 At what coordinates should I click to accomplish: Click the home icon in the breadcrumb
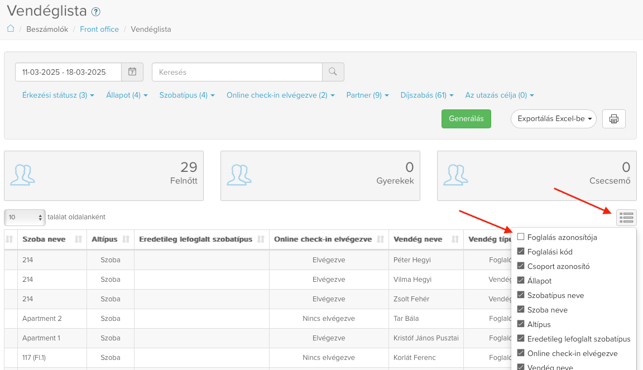pos(11,29)
